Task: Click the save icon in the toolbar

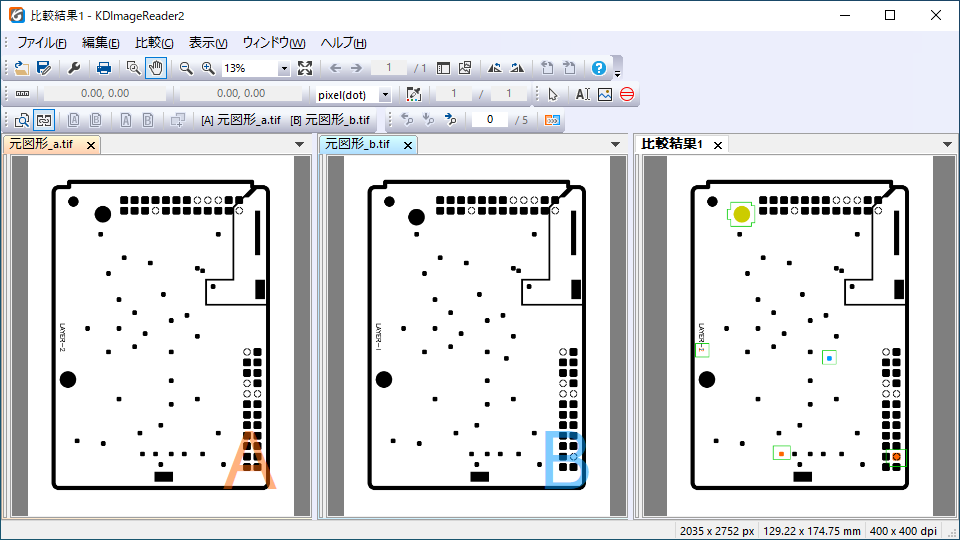Action: [x=43, y=68]
